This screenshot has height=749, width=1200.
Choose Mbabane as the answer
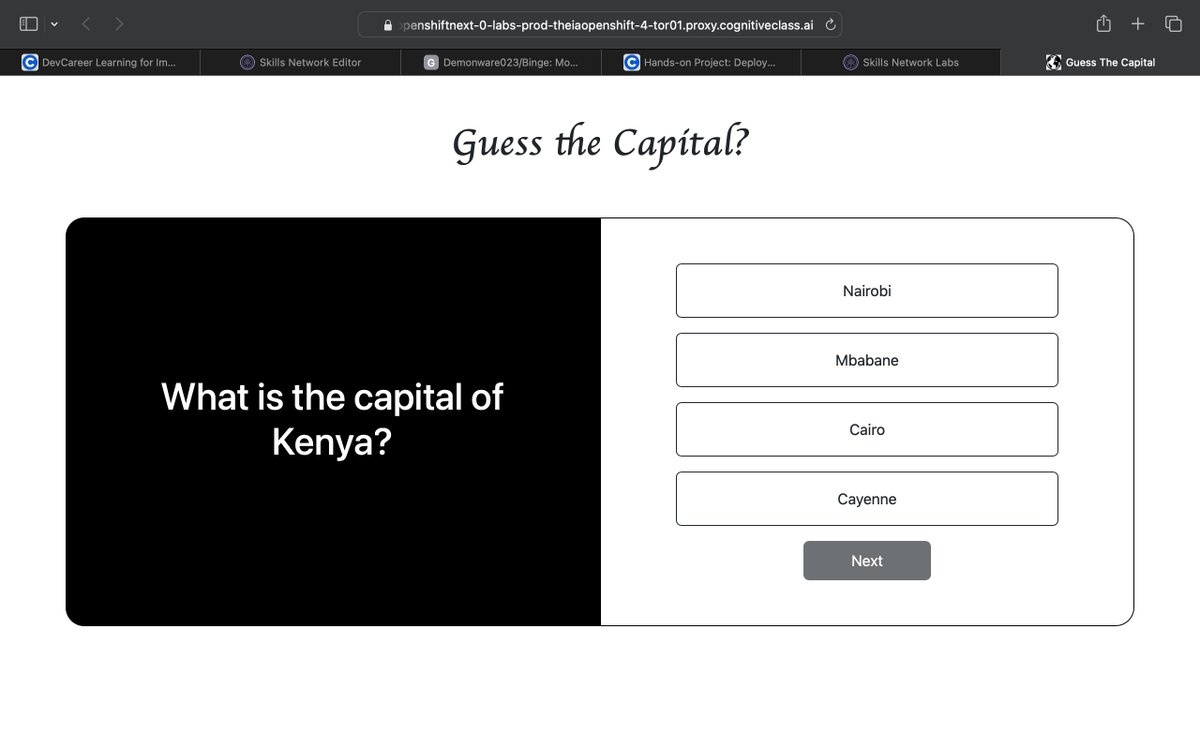[x=867, y=360]
